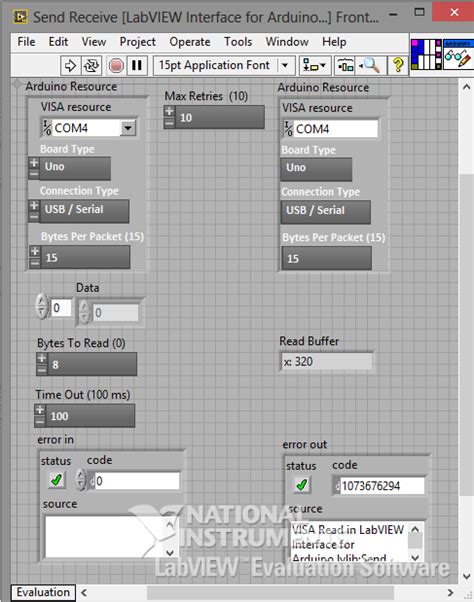Click the Abort Execution stop button
The image size is (474, 602).
pyautogui.click(x=116, y=66)
